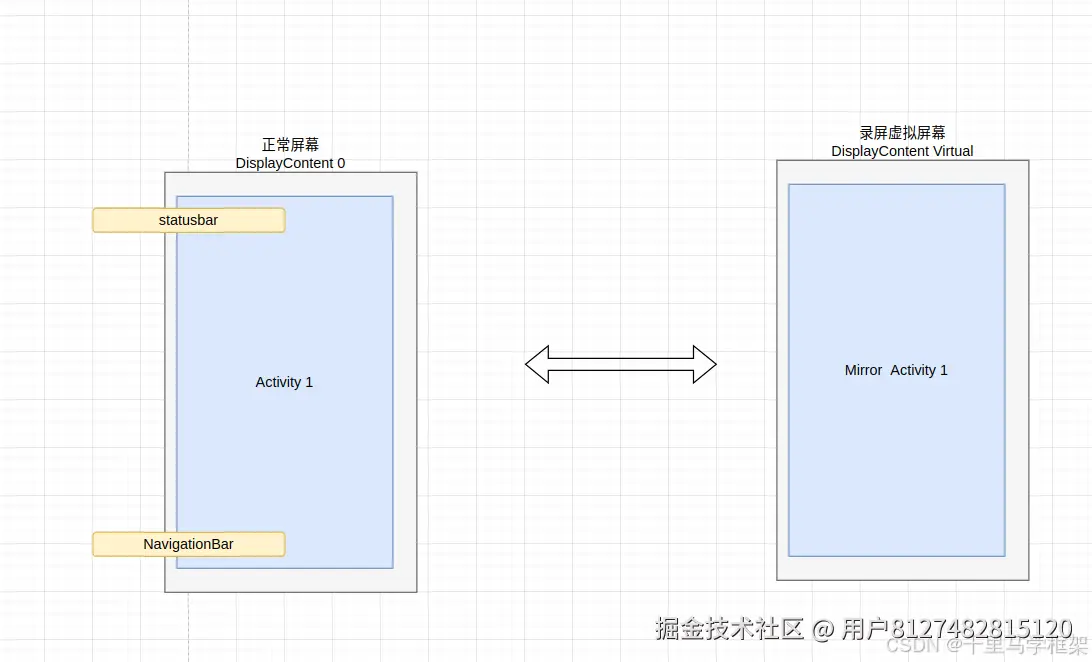Select the statusbar yellow label box

(x=188, y=220)
